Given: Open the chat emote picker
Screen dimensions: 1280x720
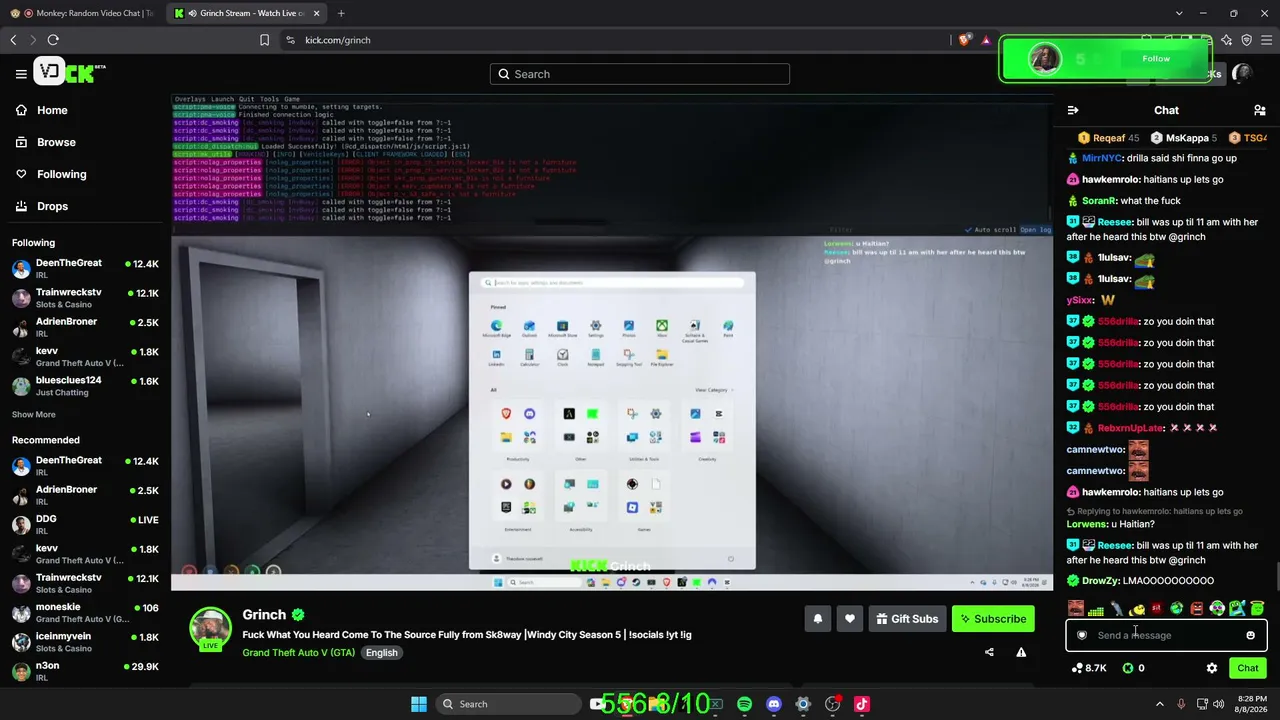Looking at the screenshot, I should tap(1250, 635).
